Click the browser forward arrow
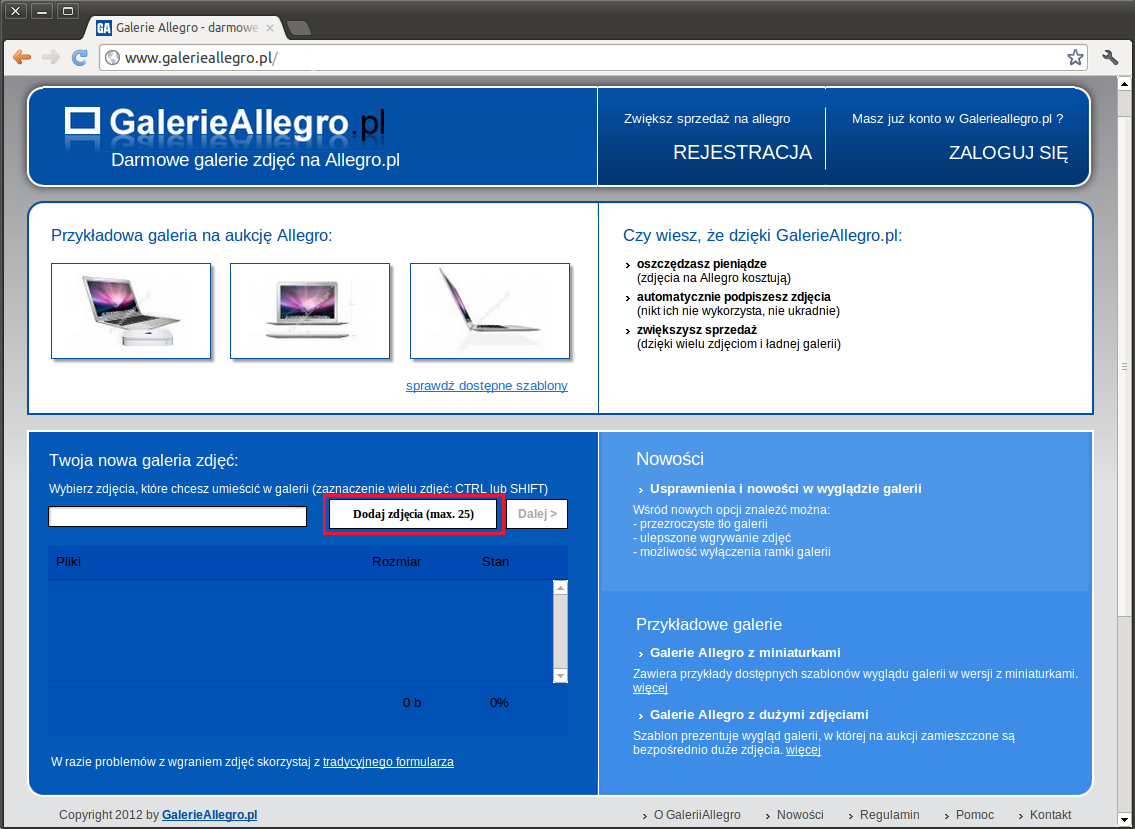The height and width of the screenshot is (829, 1135). (x=51, y=58)
